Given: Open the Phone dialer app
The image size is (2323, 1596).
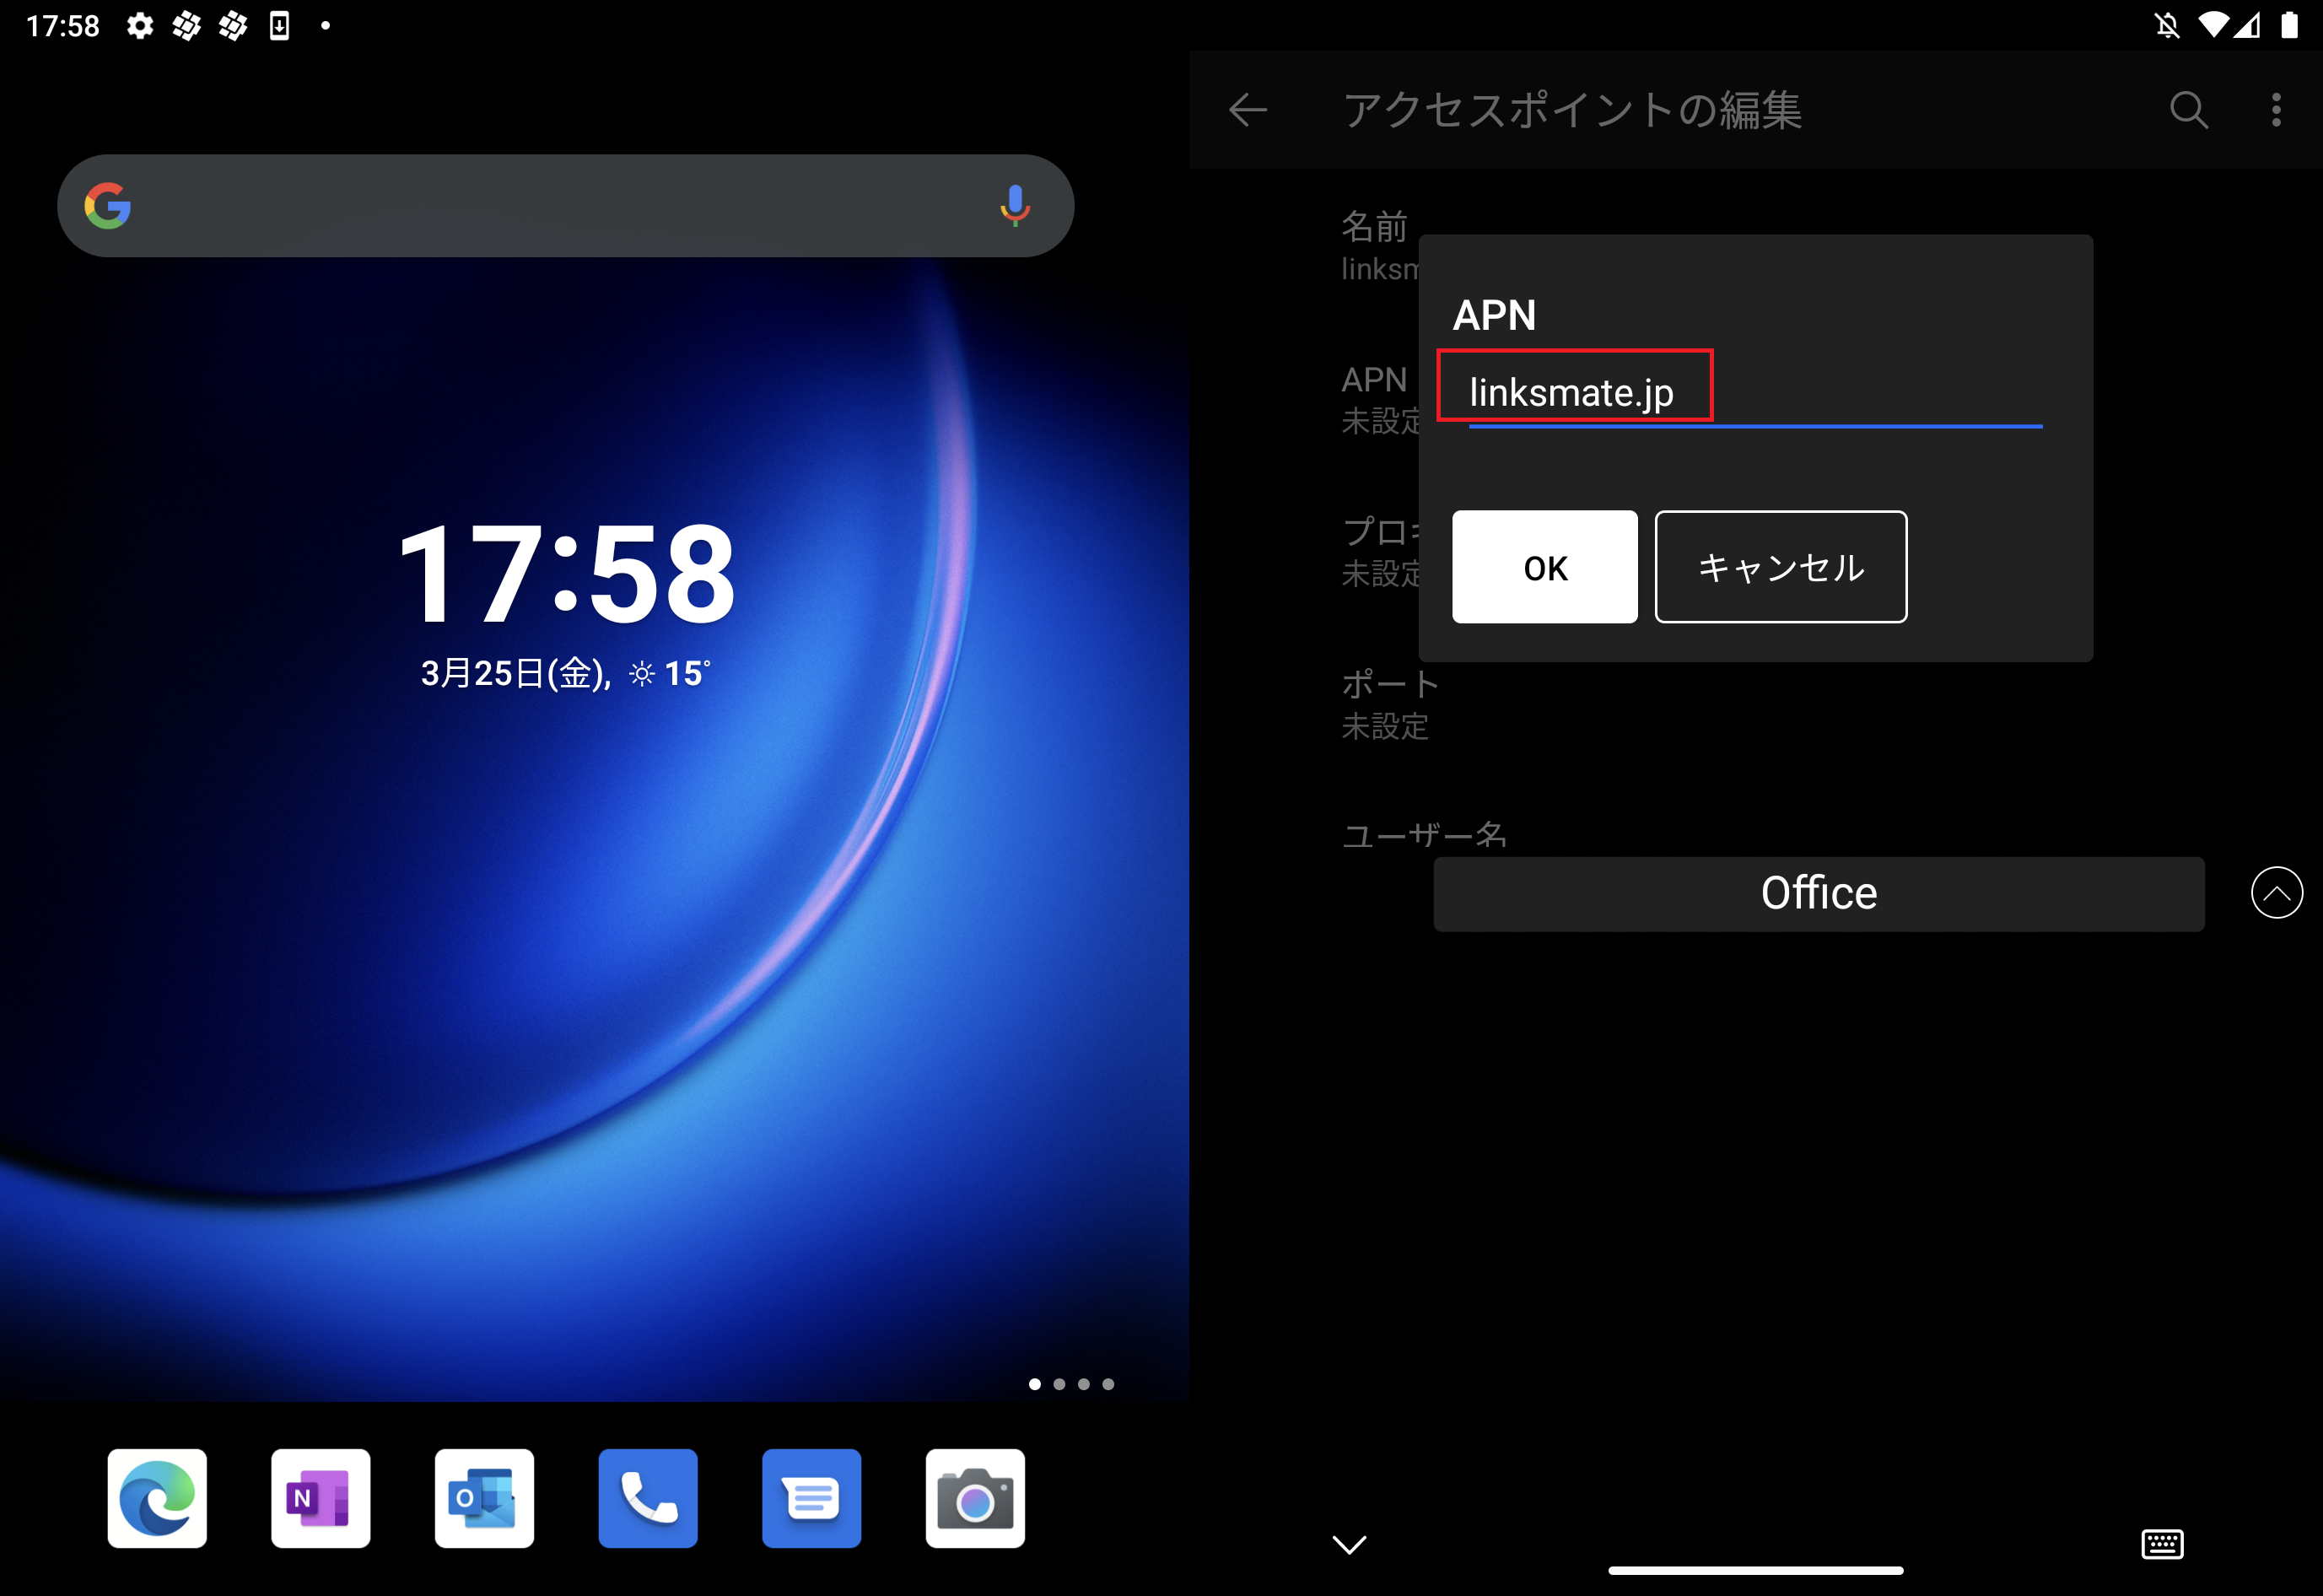Looking at the screenshot, I should click(x=648, y=1498).
